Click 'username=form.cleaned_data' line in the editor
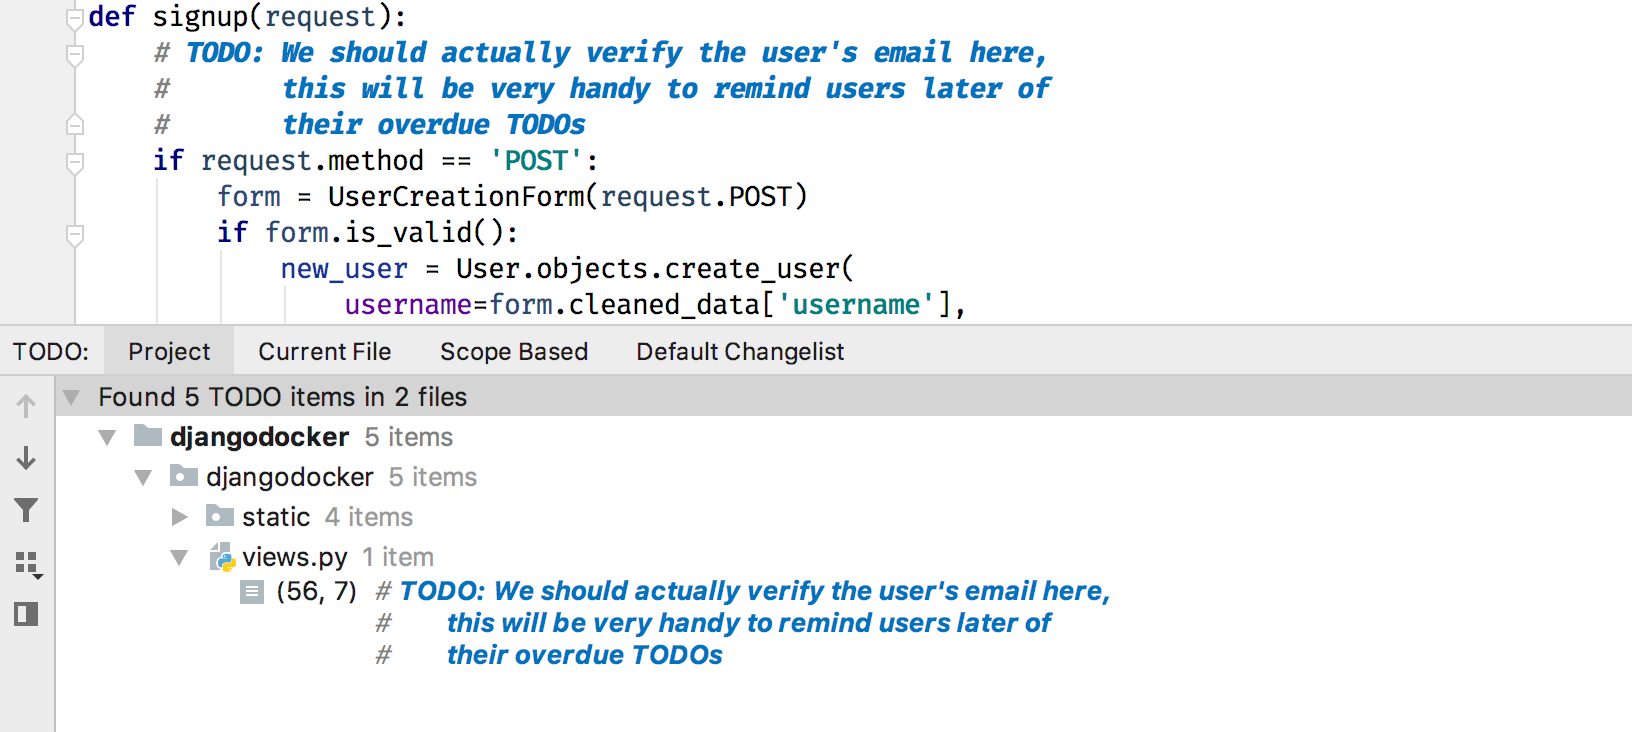This screenshot has height=732, width=1632. 655,304
